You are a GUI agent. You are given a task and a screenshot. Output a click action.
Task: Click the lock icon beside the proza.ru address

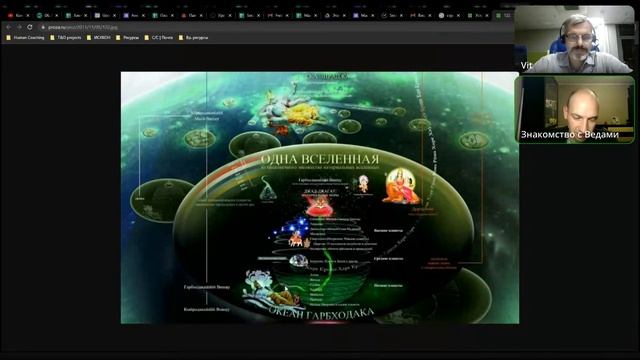click(43, 27)
